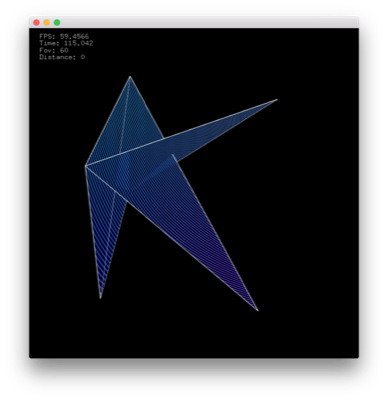
Task: Click the leftmost vertex where edges converge
Action: [x=86, y=166]
